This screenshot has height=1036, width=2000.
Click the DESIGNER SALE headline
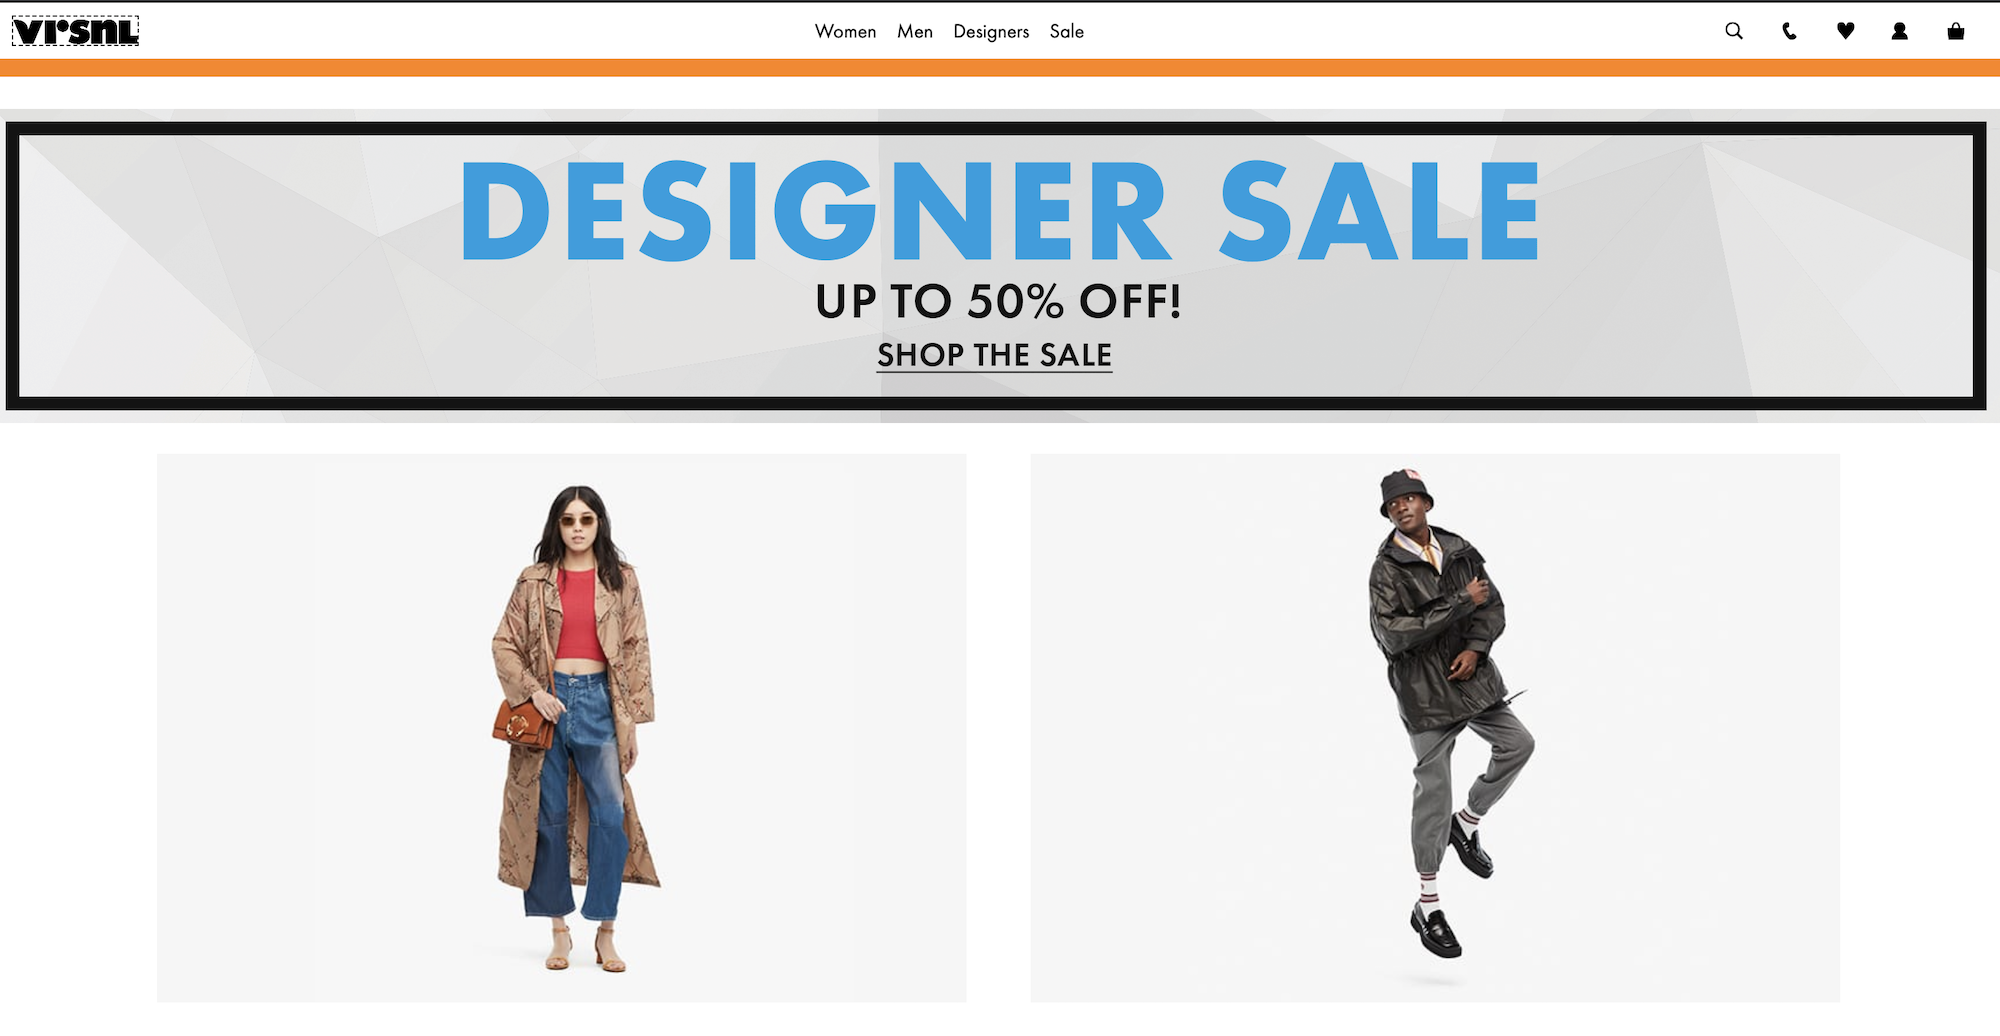coord(999,211)
